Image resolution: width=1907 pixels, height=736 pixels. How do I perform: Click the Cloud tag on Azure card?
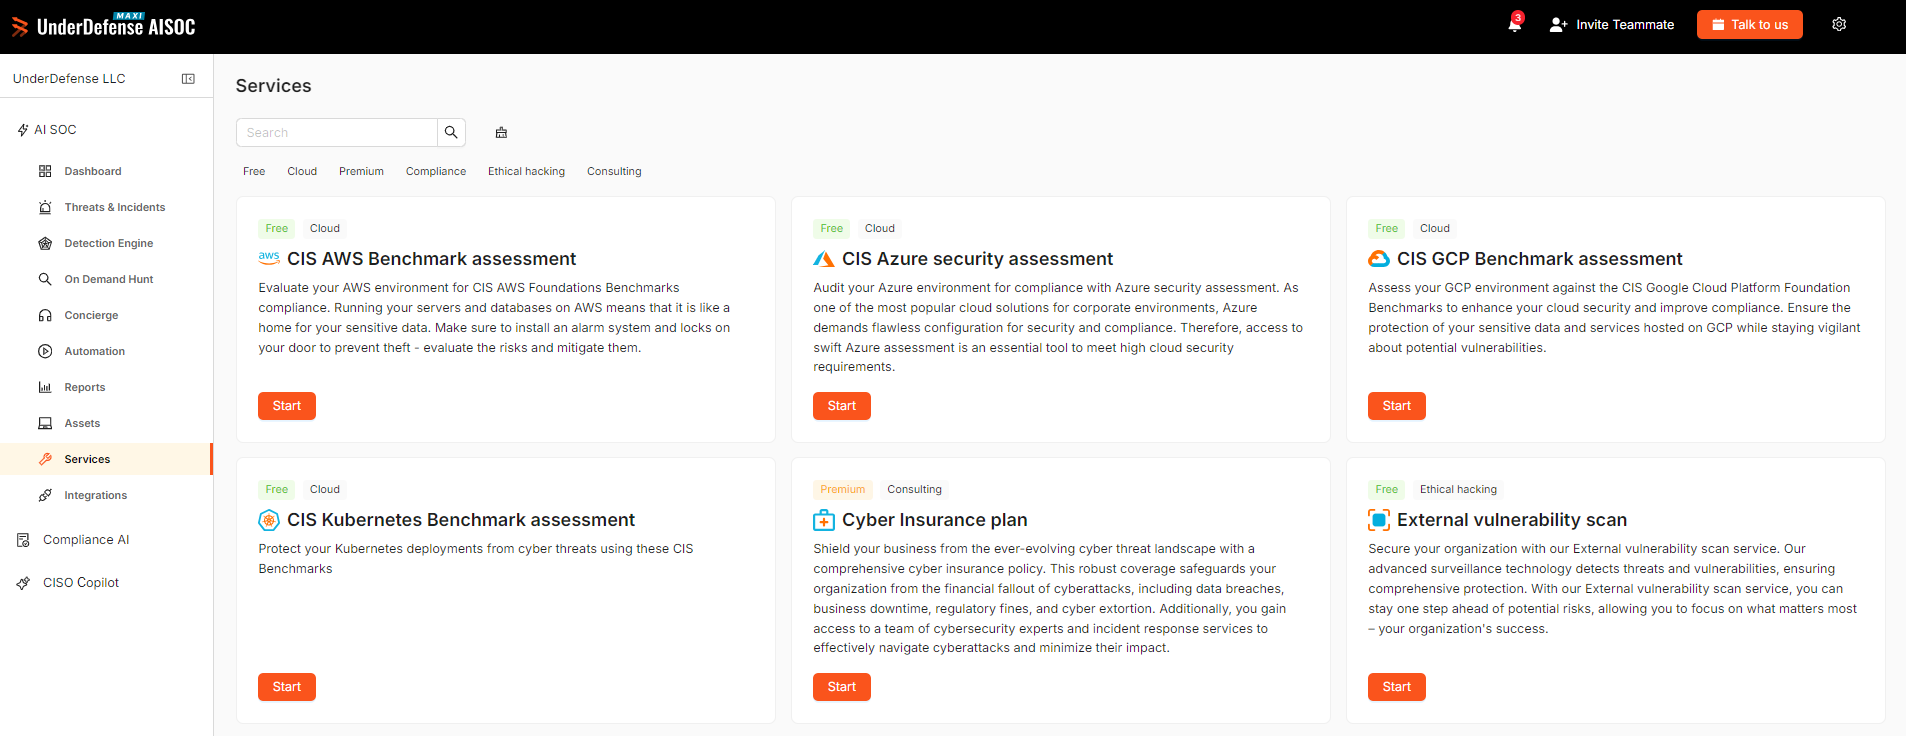880,228
